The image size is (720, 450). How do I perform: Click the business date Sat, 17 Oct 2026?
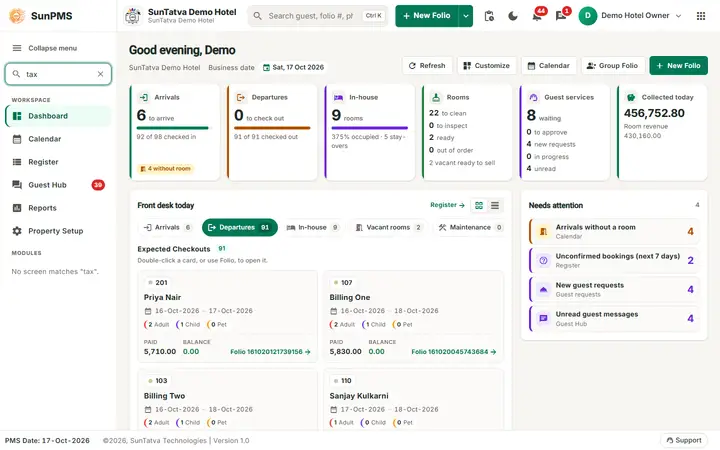pyautogui.click(x=293, y=67)
